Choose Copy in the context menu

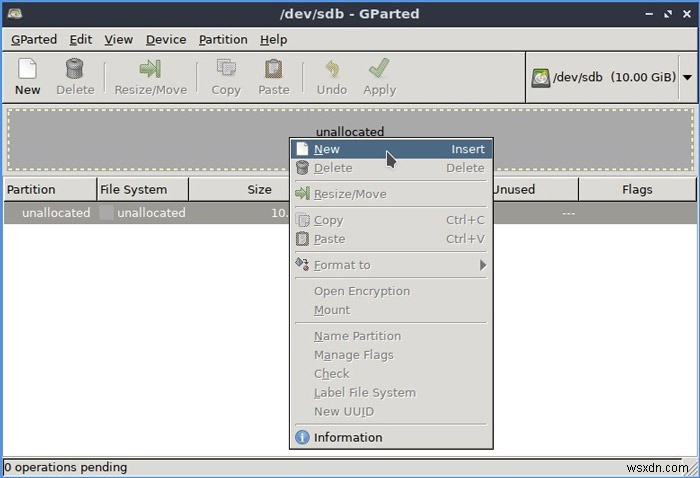(x=391, y=220)
